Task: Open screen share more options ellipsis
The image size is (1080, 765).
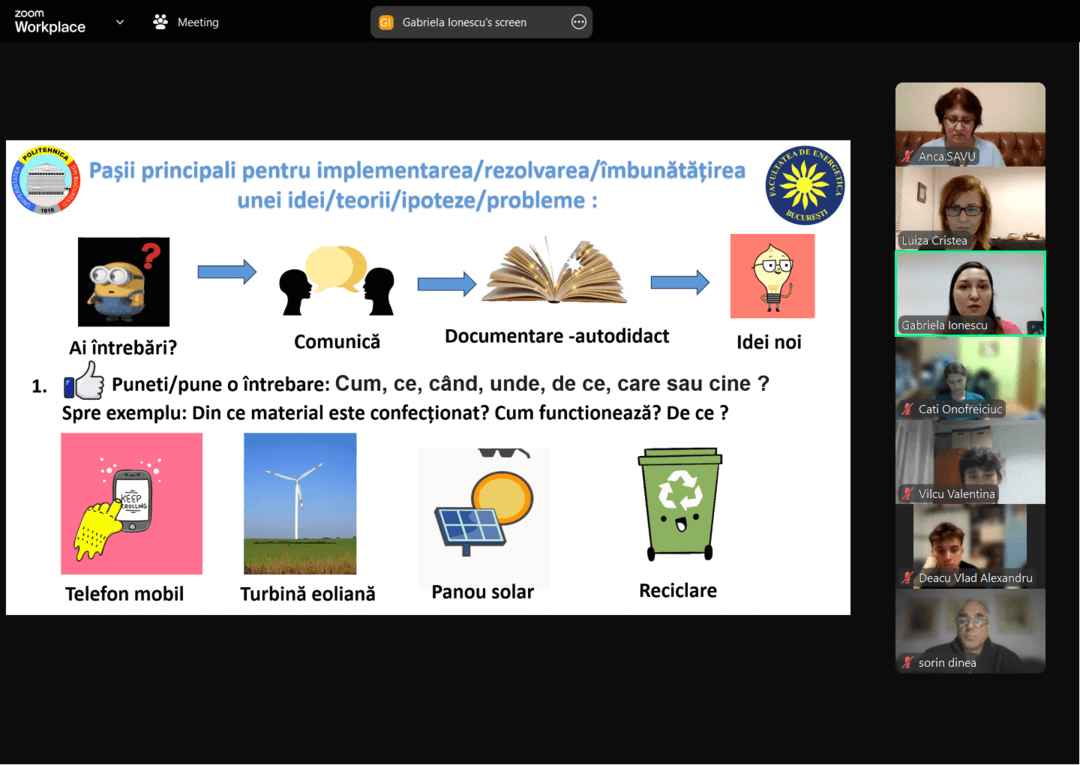Action: click(x=578, y=22)
